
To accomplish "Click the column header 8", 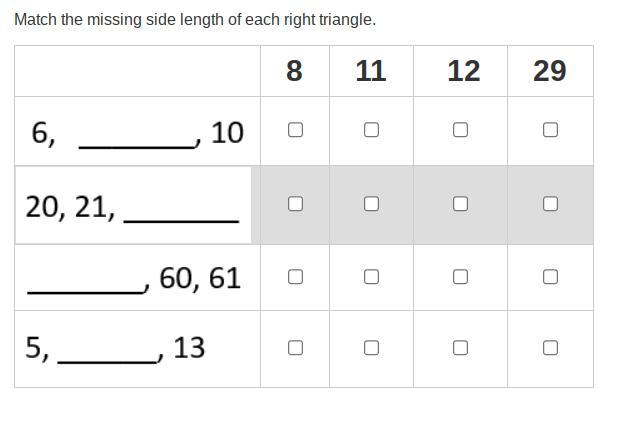I will pos(294,71).
